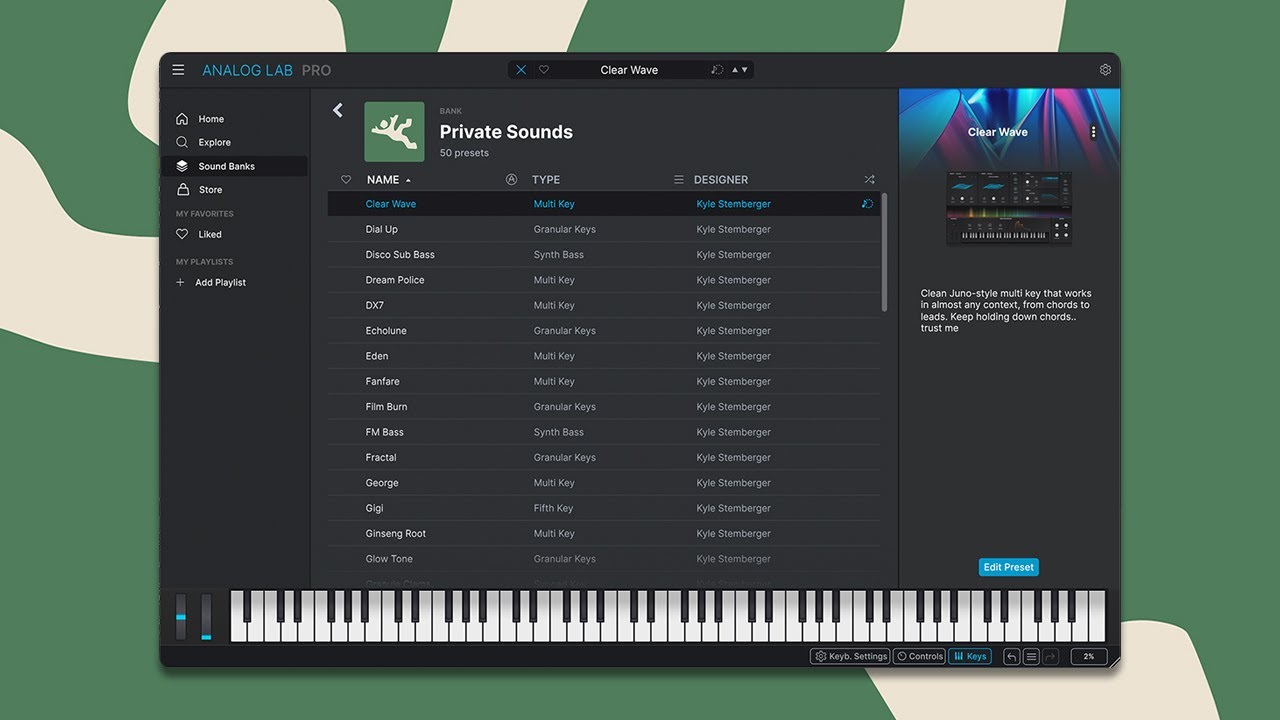Toggle the Controls panel
Screen dimensions: 1280x720
pyautogui.click(x=919, y=656)
